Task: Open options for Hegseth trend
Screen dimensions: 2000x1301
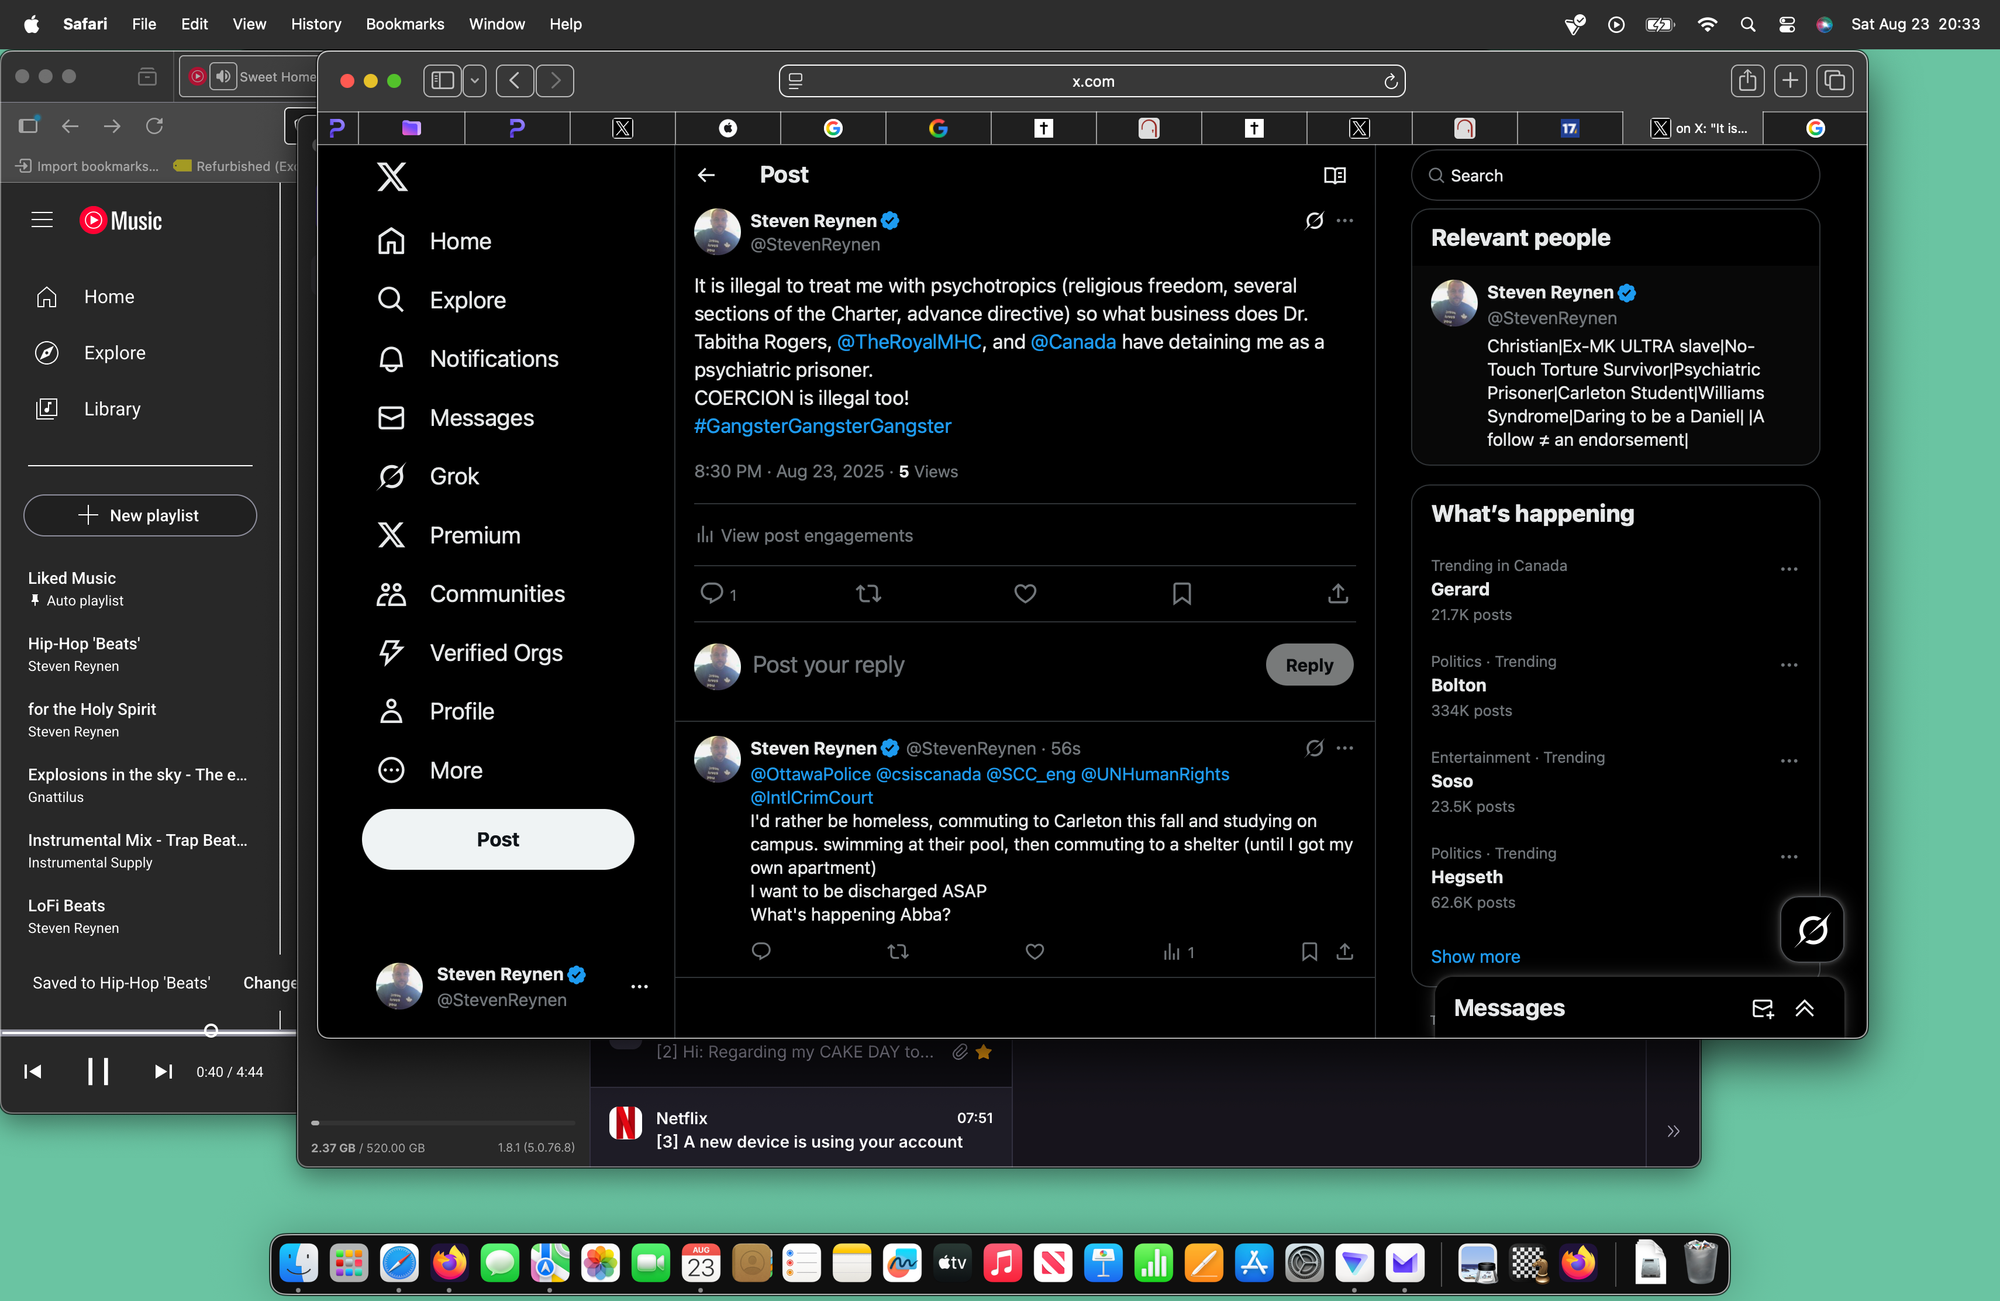Action: 1789,857
